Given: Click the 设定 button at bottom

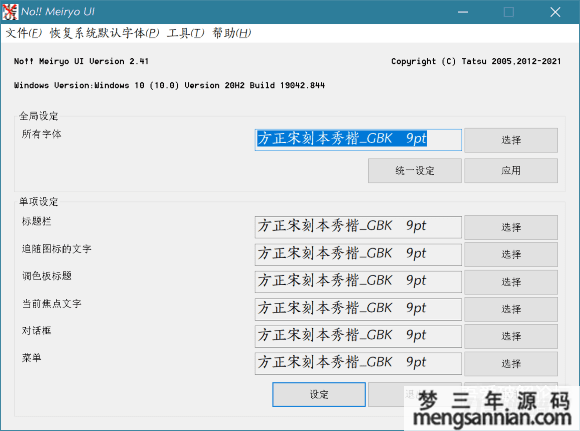Looking at the screenshot, I should pos(319,394).
